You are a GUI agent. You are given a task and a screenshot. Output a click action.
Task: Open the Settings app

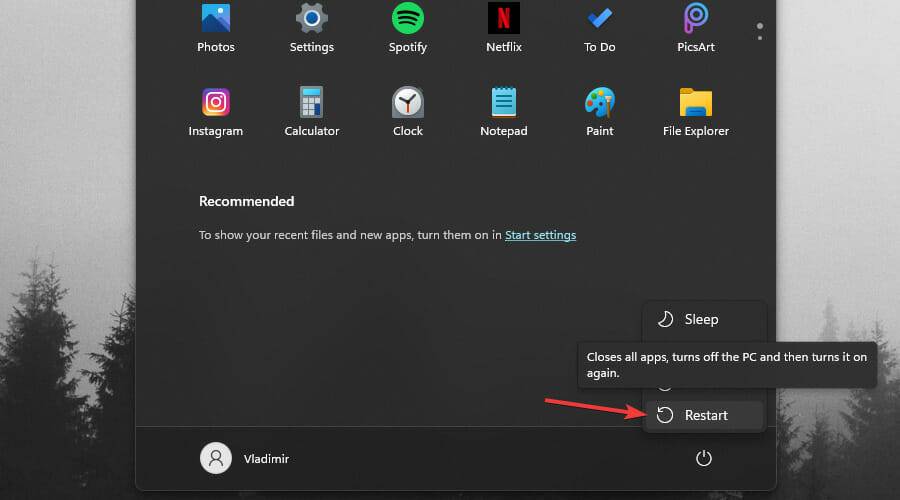coord(311,27)
